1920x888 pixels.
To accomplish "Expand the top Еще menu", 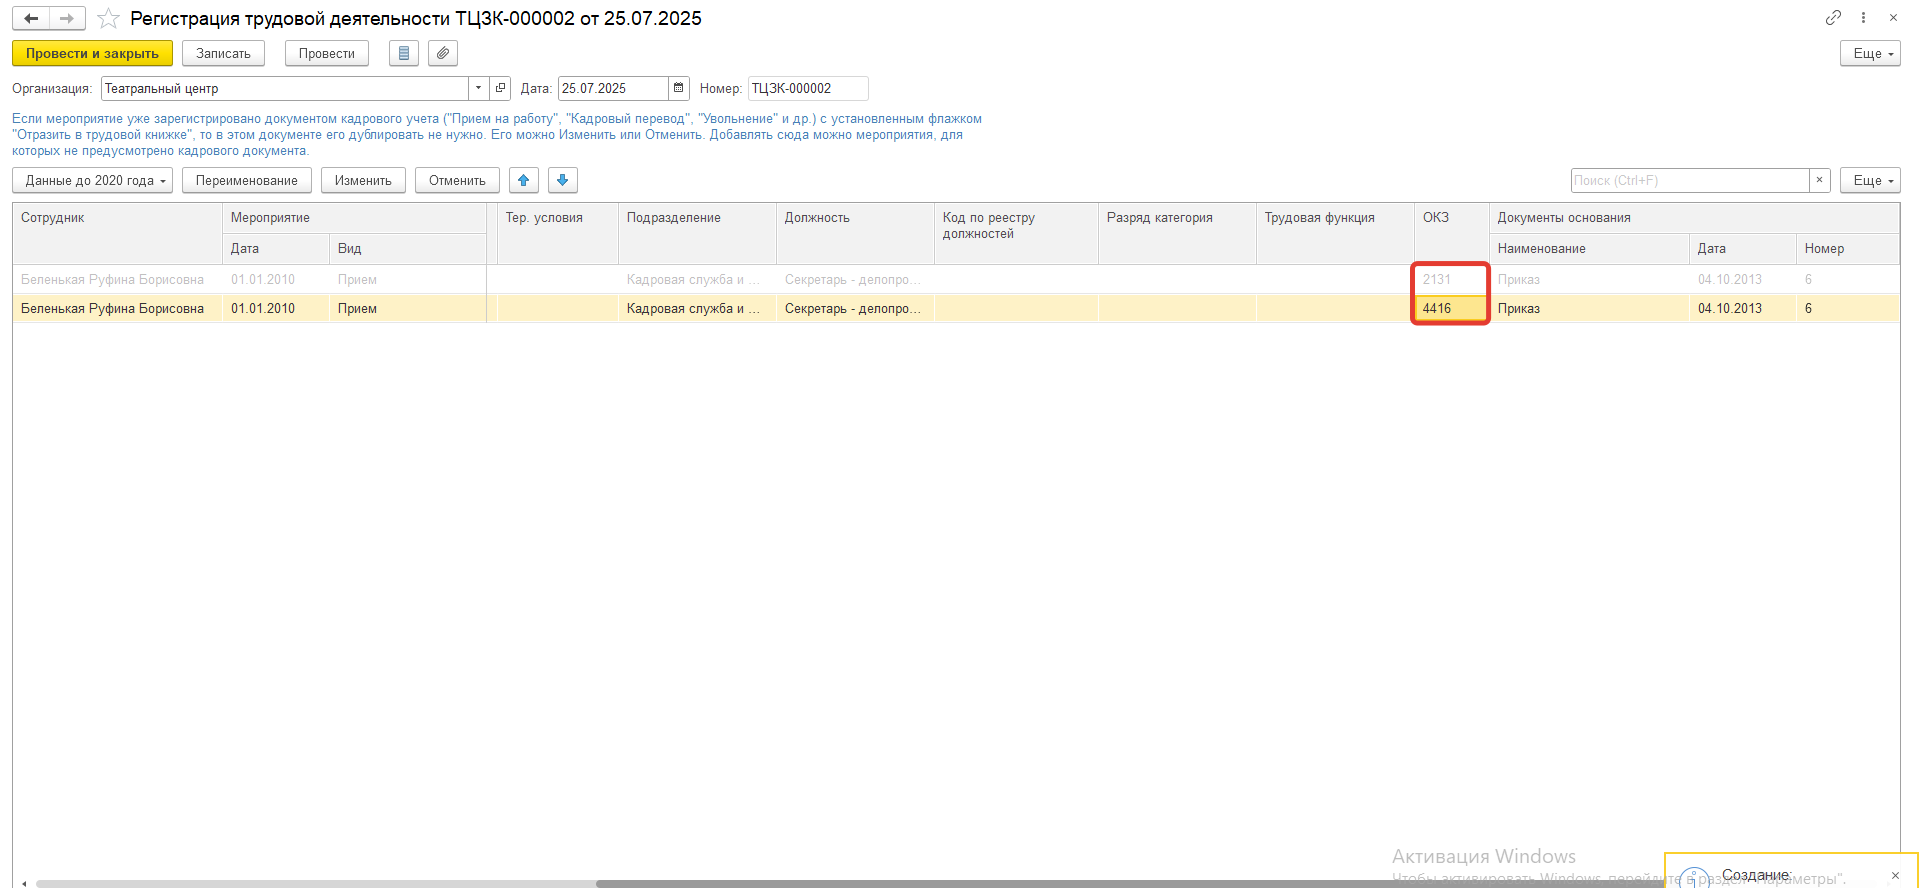I will click(x=1869, y=53).
